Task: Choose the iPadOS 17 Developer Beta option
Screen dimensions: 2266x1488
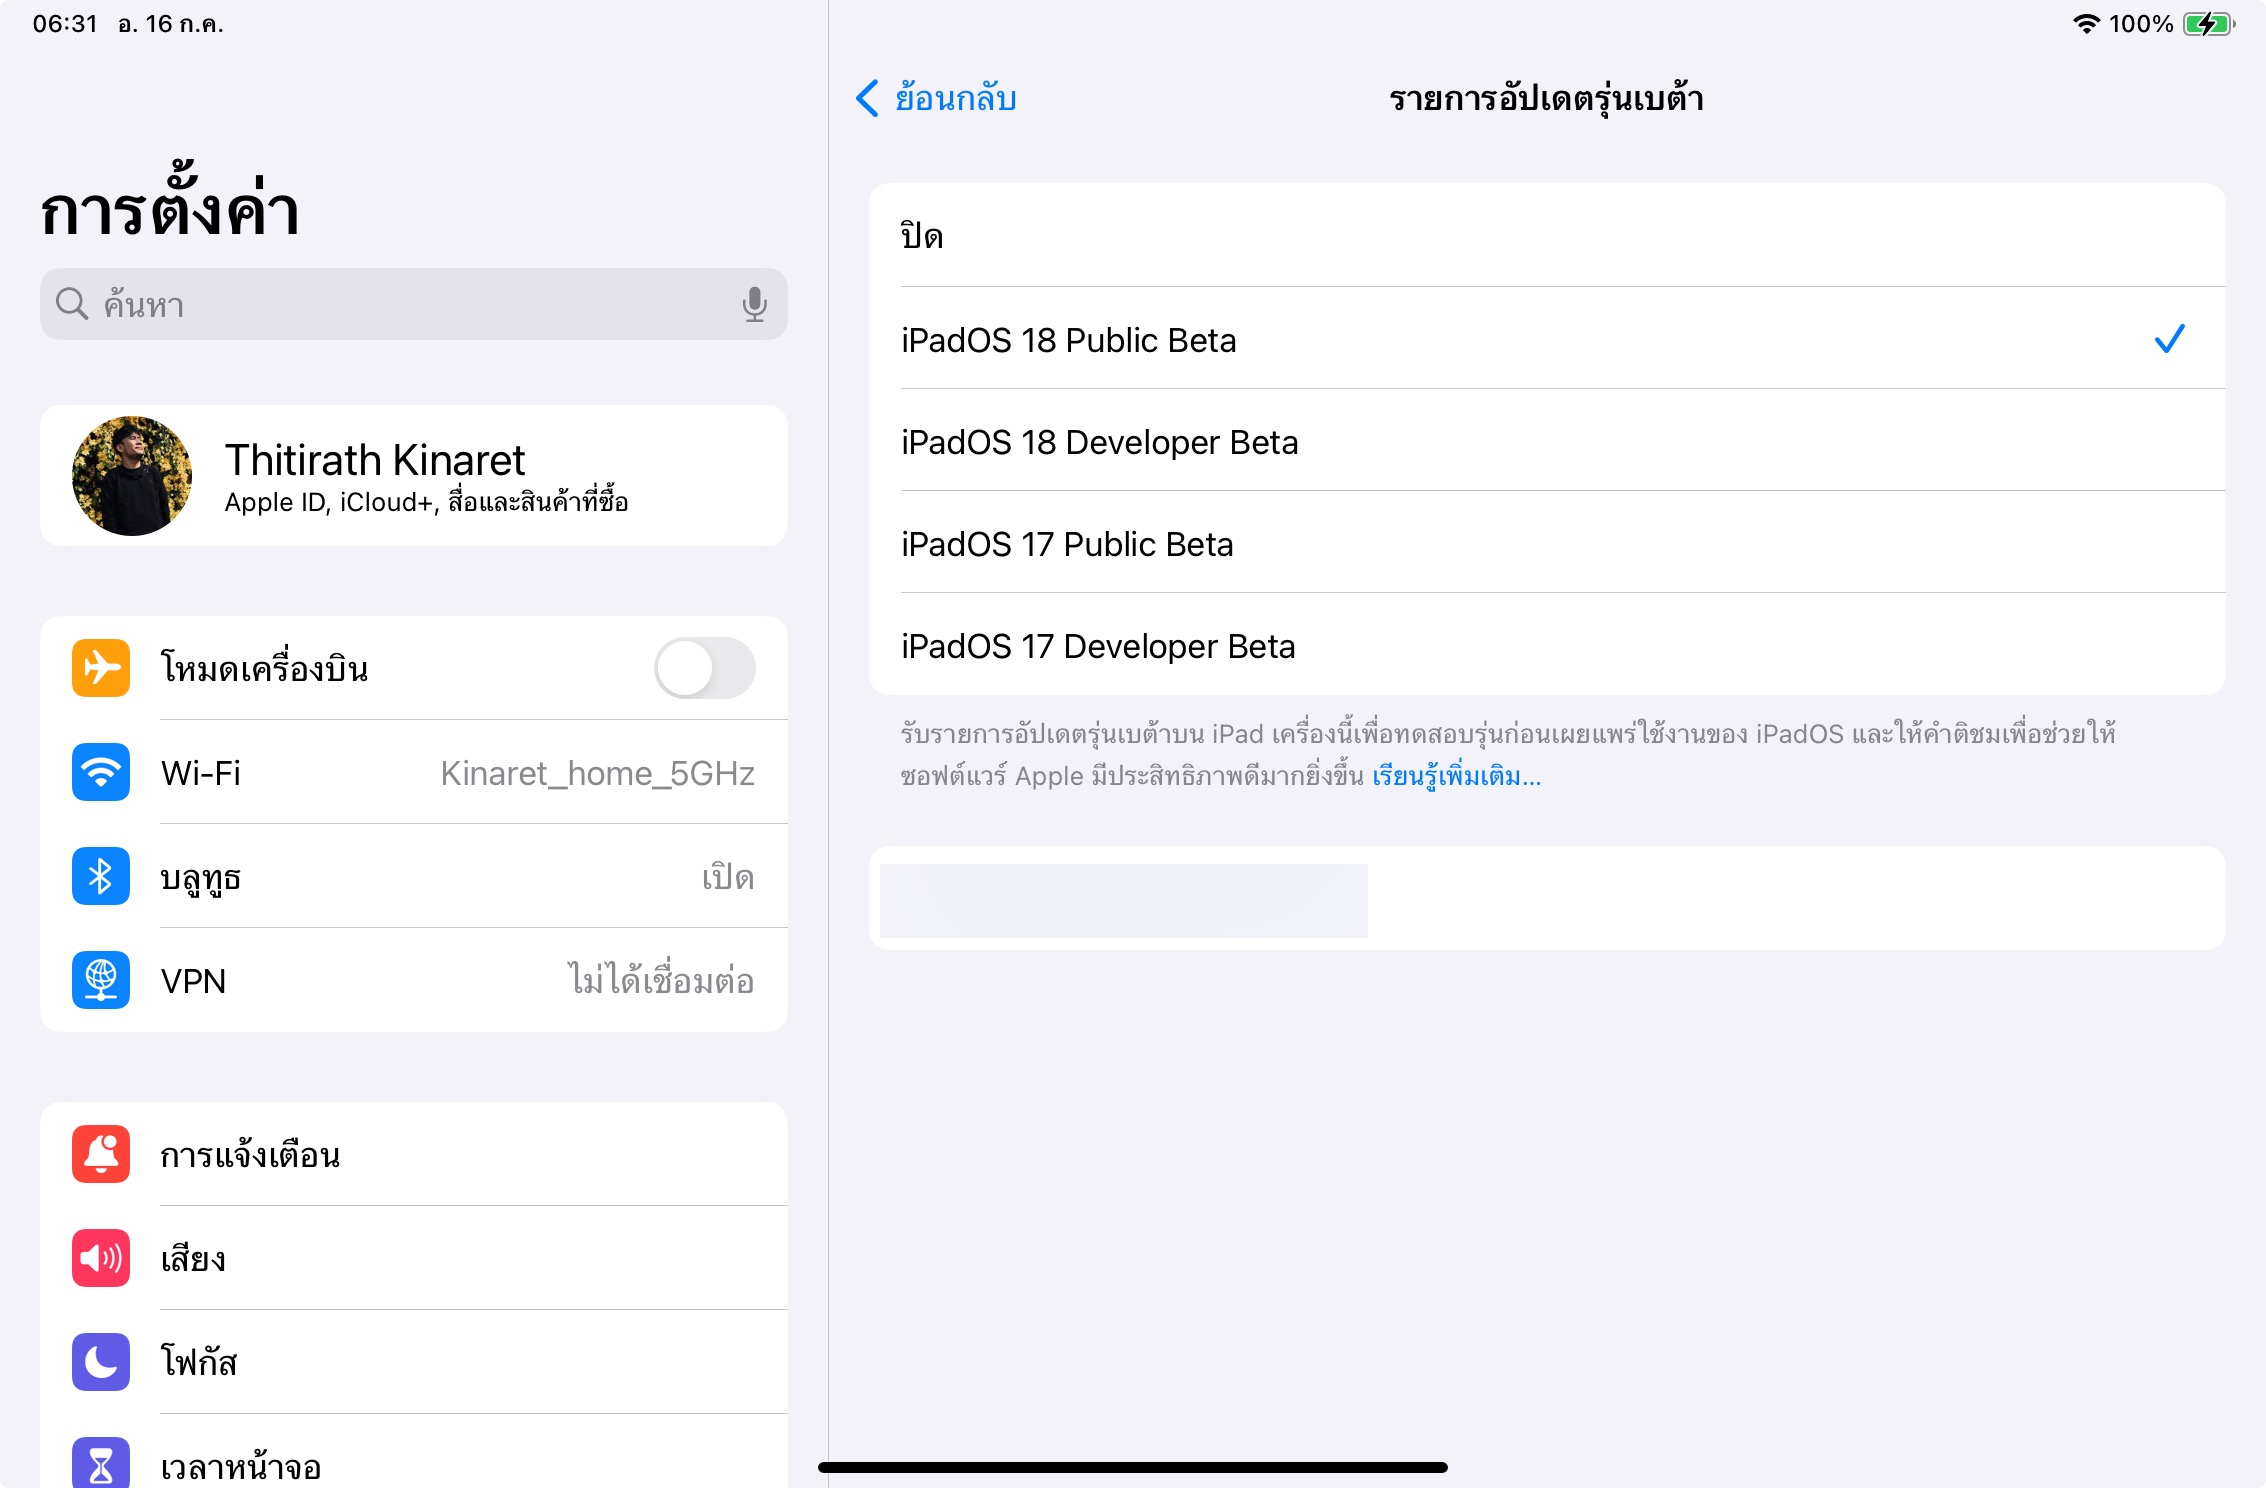Action: (x=1098, y=647)
